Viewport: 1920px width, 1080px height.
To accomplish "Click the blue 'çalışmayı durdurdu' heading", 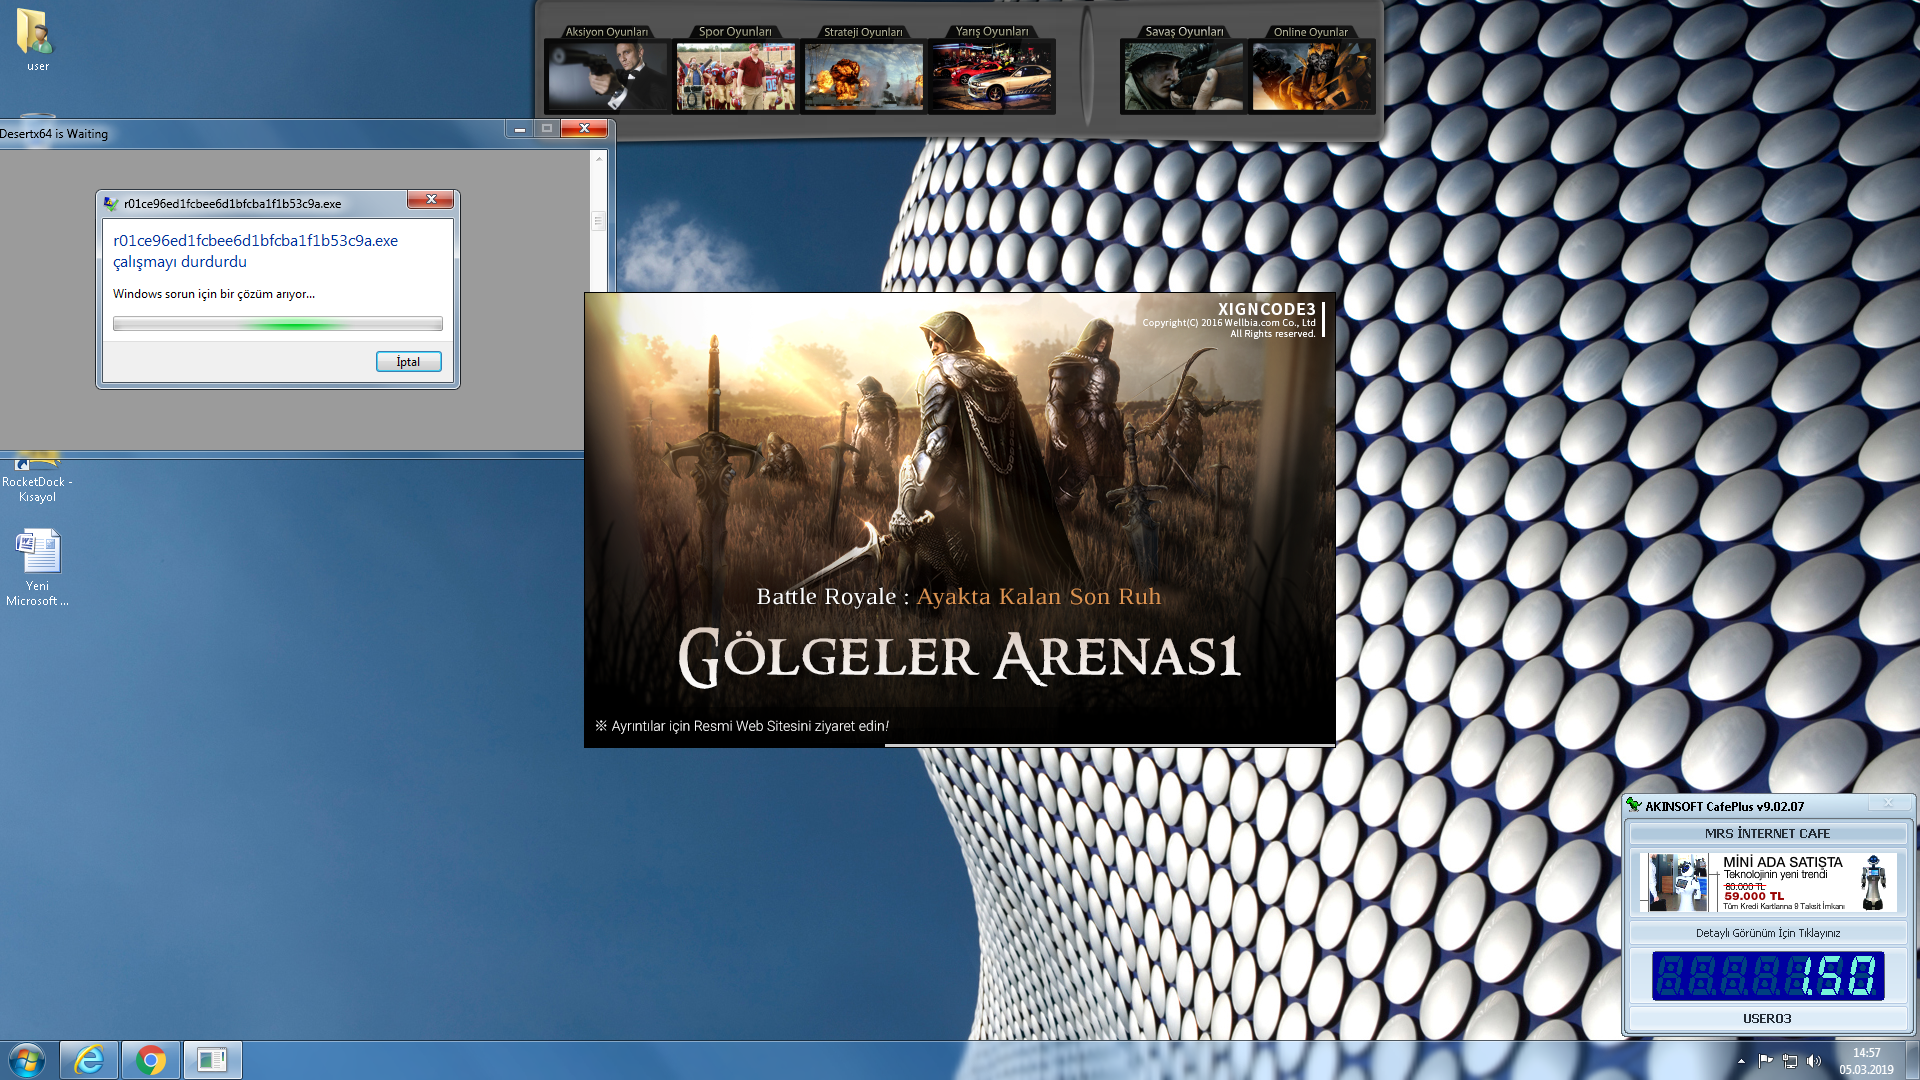I will (255, 251).
